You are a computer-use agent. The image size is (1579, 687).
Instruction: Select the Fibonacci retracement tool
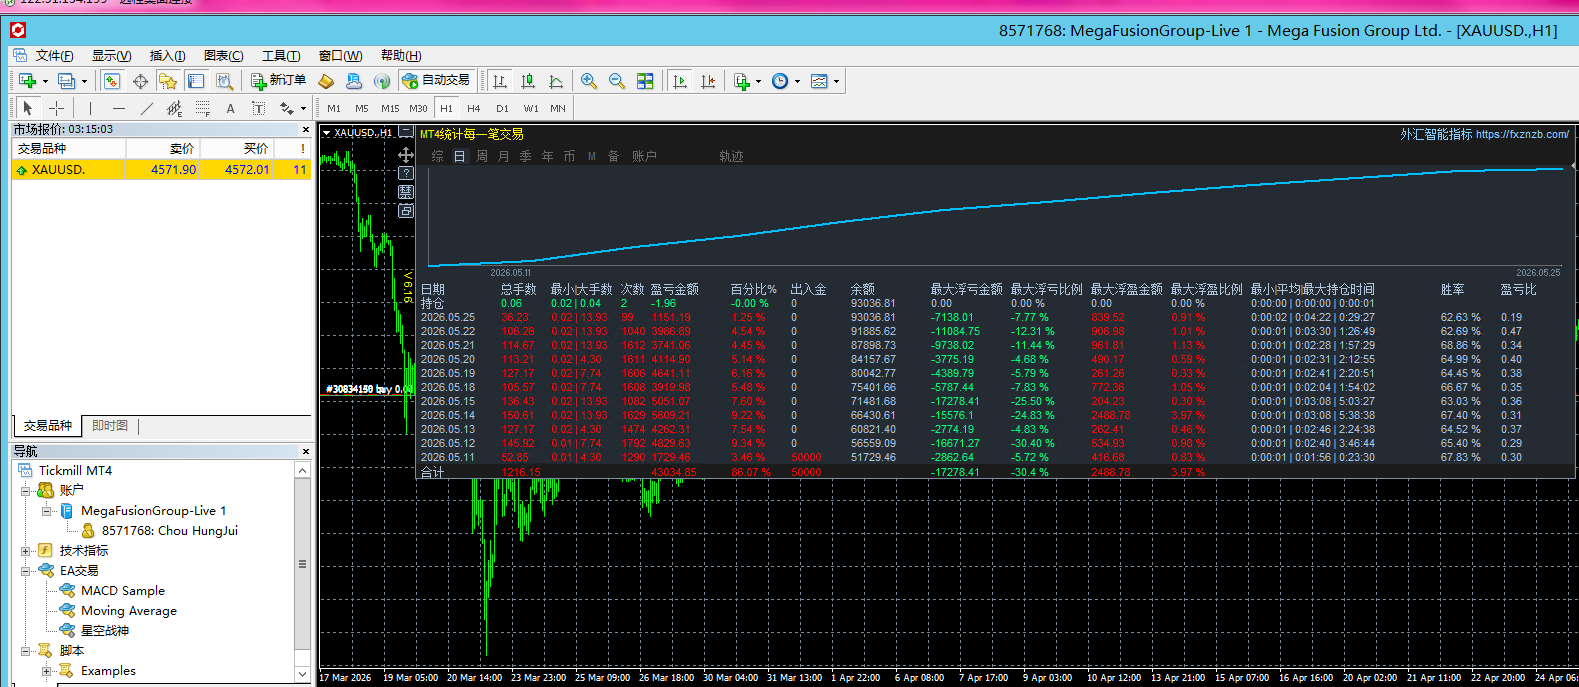pos(202,108)
